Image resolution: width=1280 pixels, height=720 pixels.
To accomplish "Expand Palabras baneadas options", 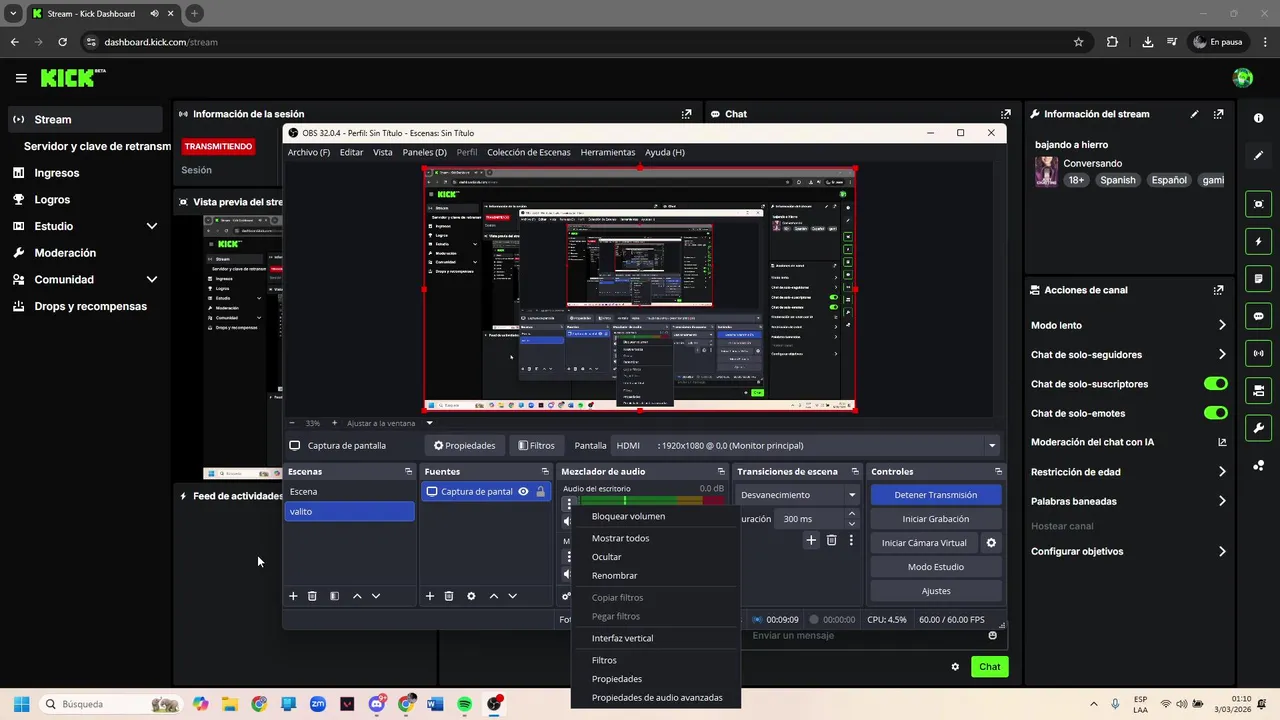I will point(1222,501).
